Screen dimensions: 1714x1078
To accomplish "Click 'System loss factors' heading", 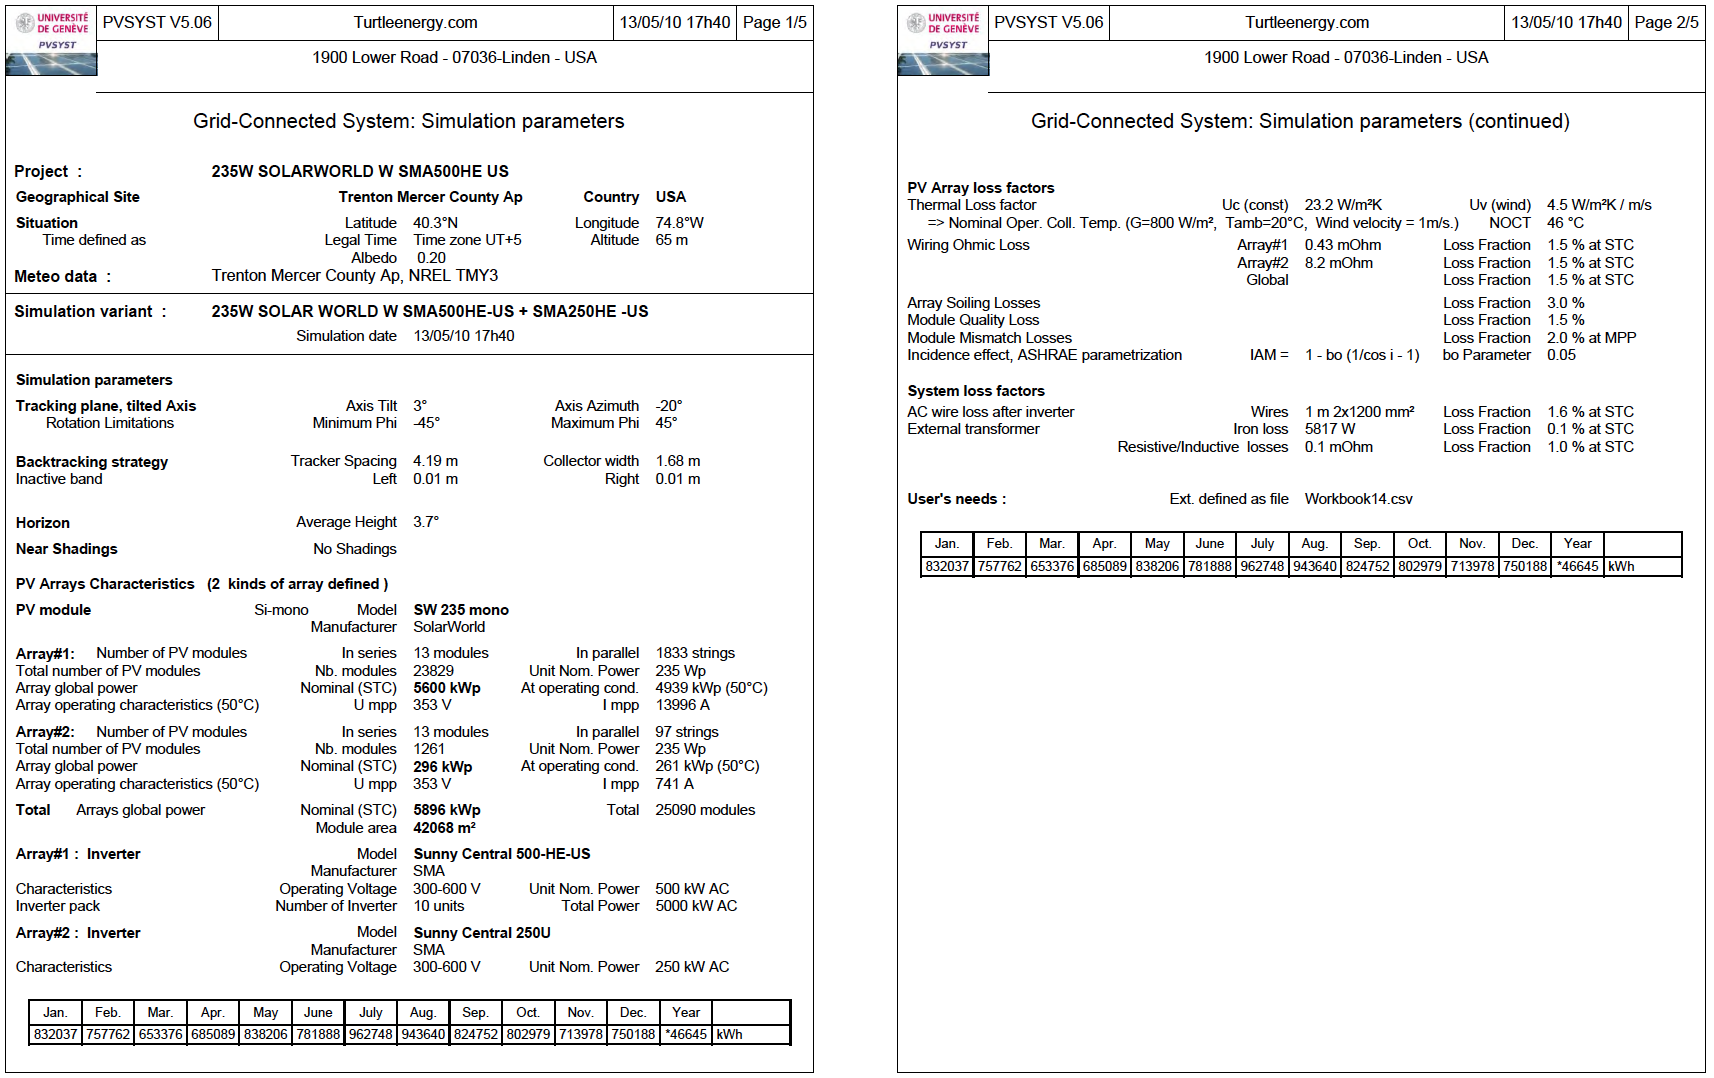I will pos(976,391).
